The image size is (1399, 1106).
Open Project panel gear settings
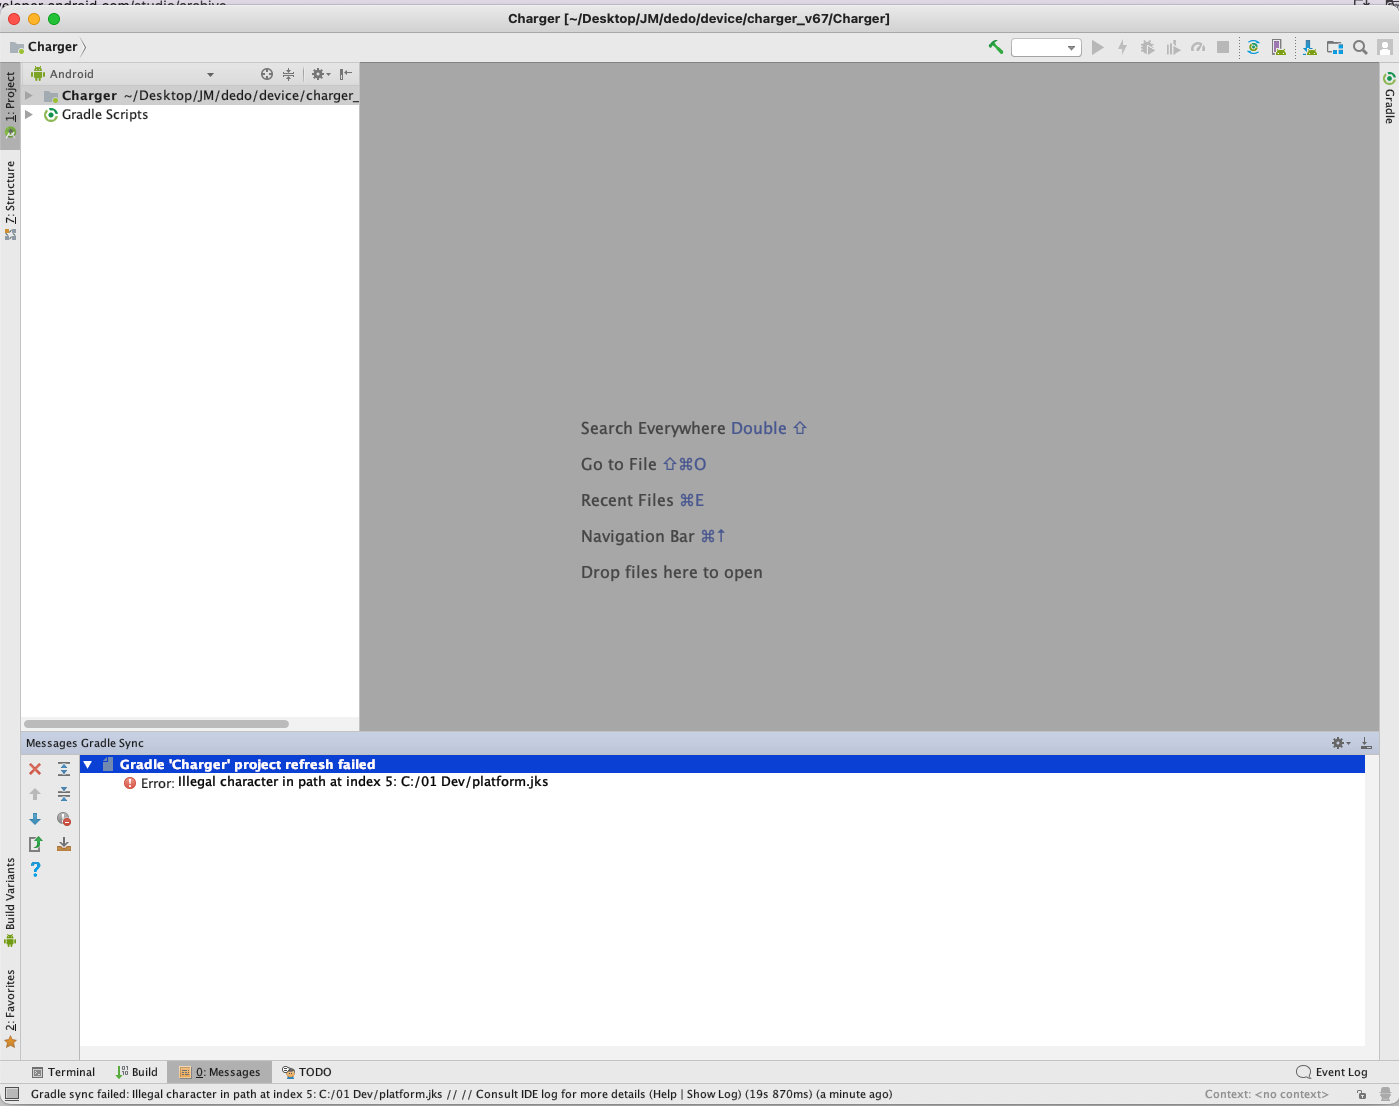pos(320,74)
